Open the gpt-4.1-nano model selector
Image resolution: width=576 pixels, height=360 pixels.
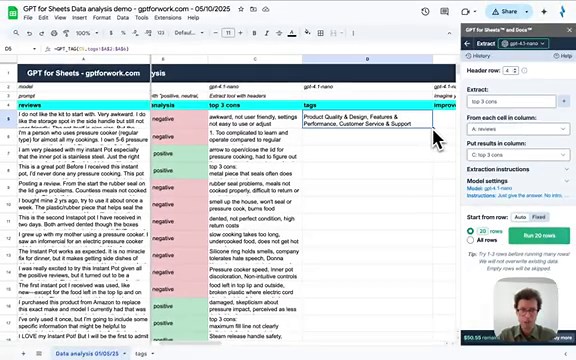(523, 43)
